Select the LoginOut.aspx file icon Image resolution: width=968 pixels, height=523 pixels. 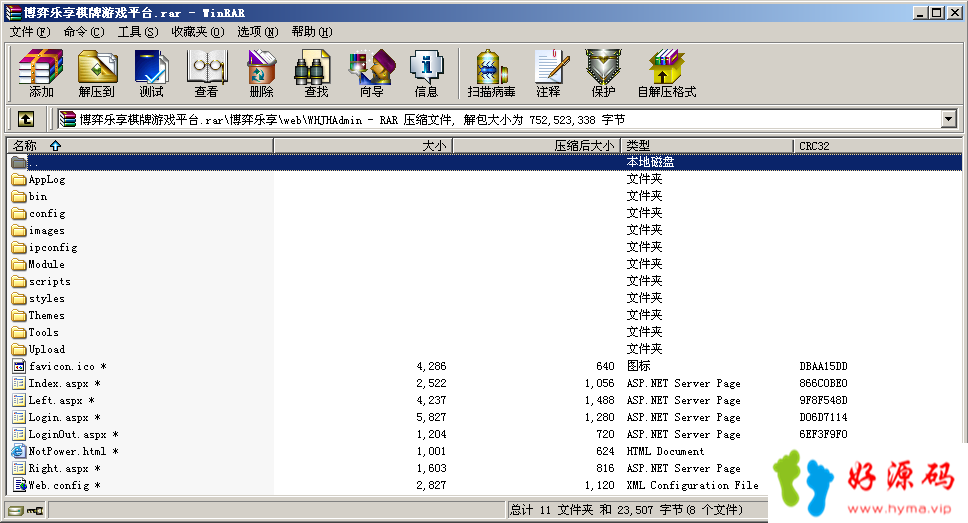(19, 434)
